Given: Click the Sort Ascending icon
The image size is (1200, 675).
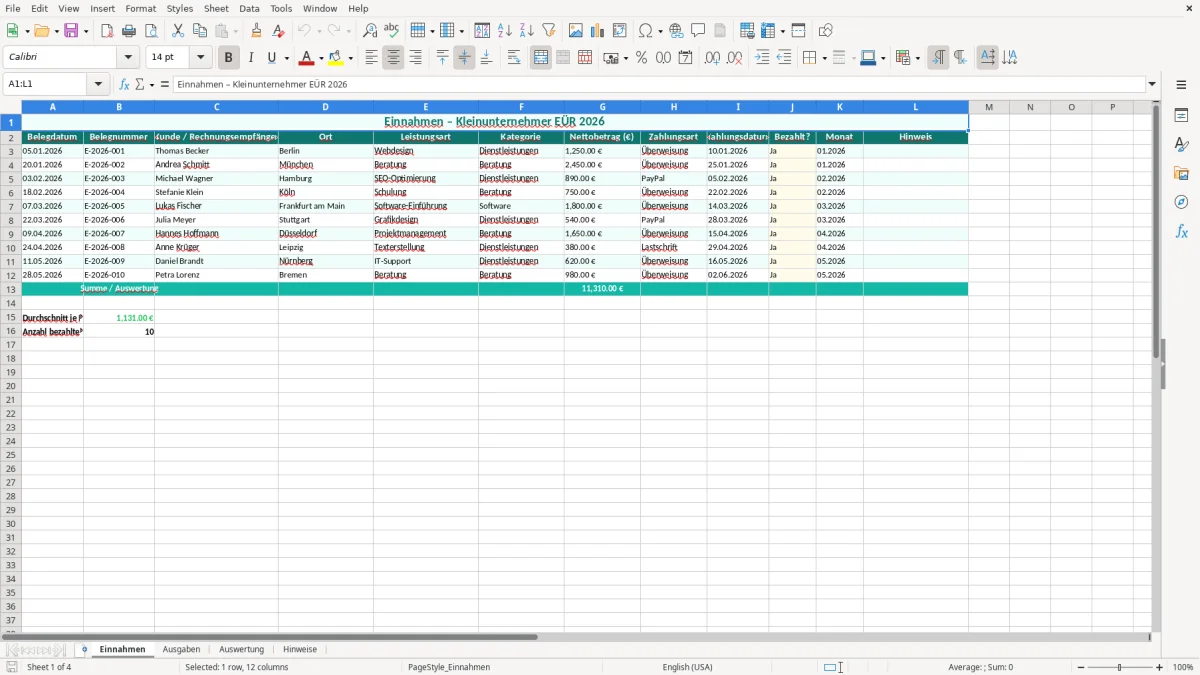Looking at the screenshot, I should (505, 31).
